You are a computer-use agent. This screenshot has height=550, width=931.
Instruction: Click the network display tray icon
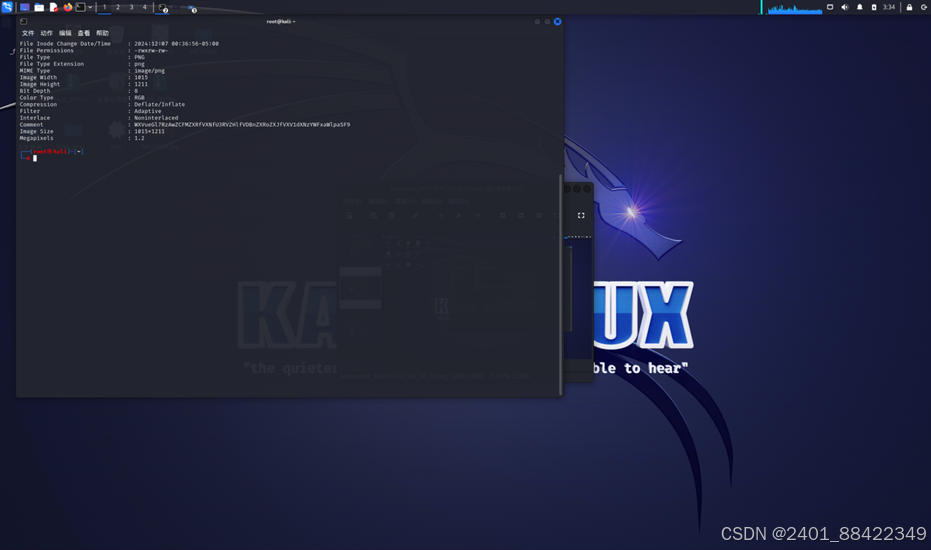pyautogui.click(x=830, y=7)
